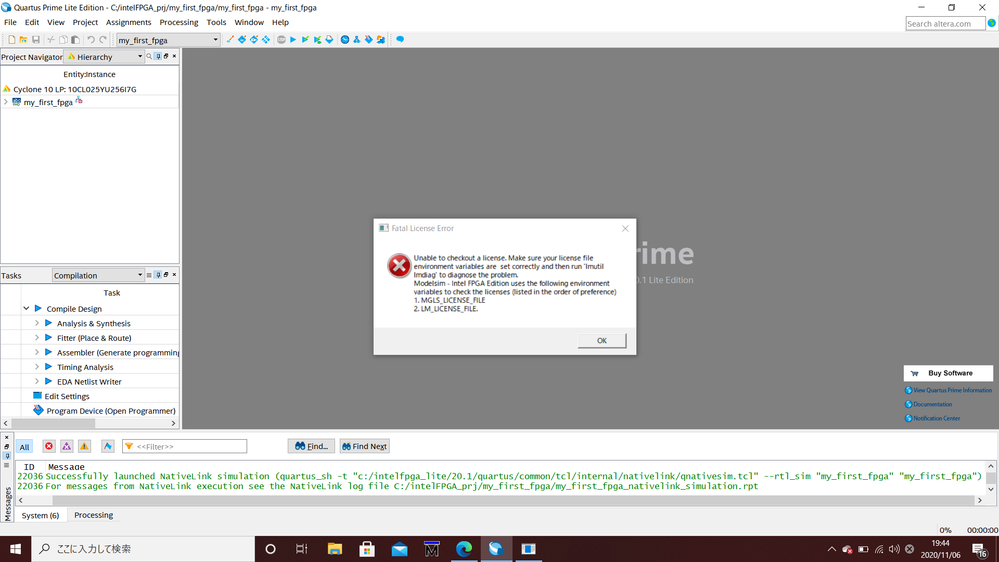This screenshot has height=562, width=999.
Task: Open the Timing Analyzer clock icon
Action: pos(345,40)
